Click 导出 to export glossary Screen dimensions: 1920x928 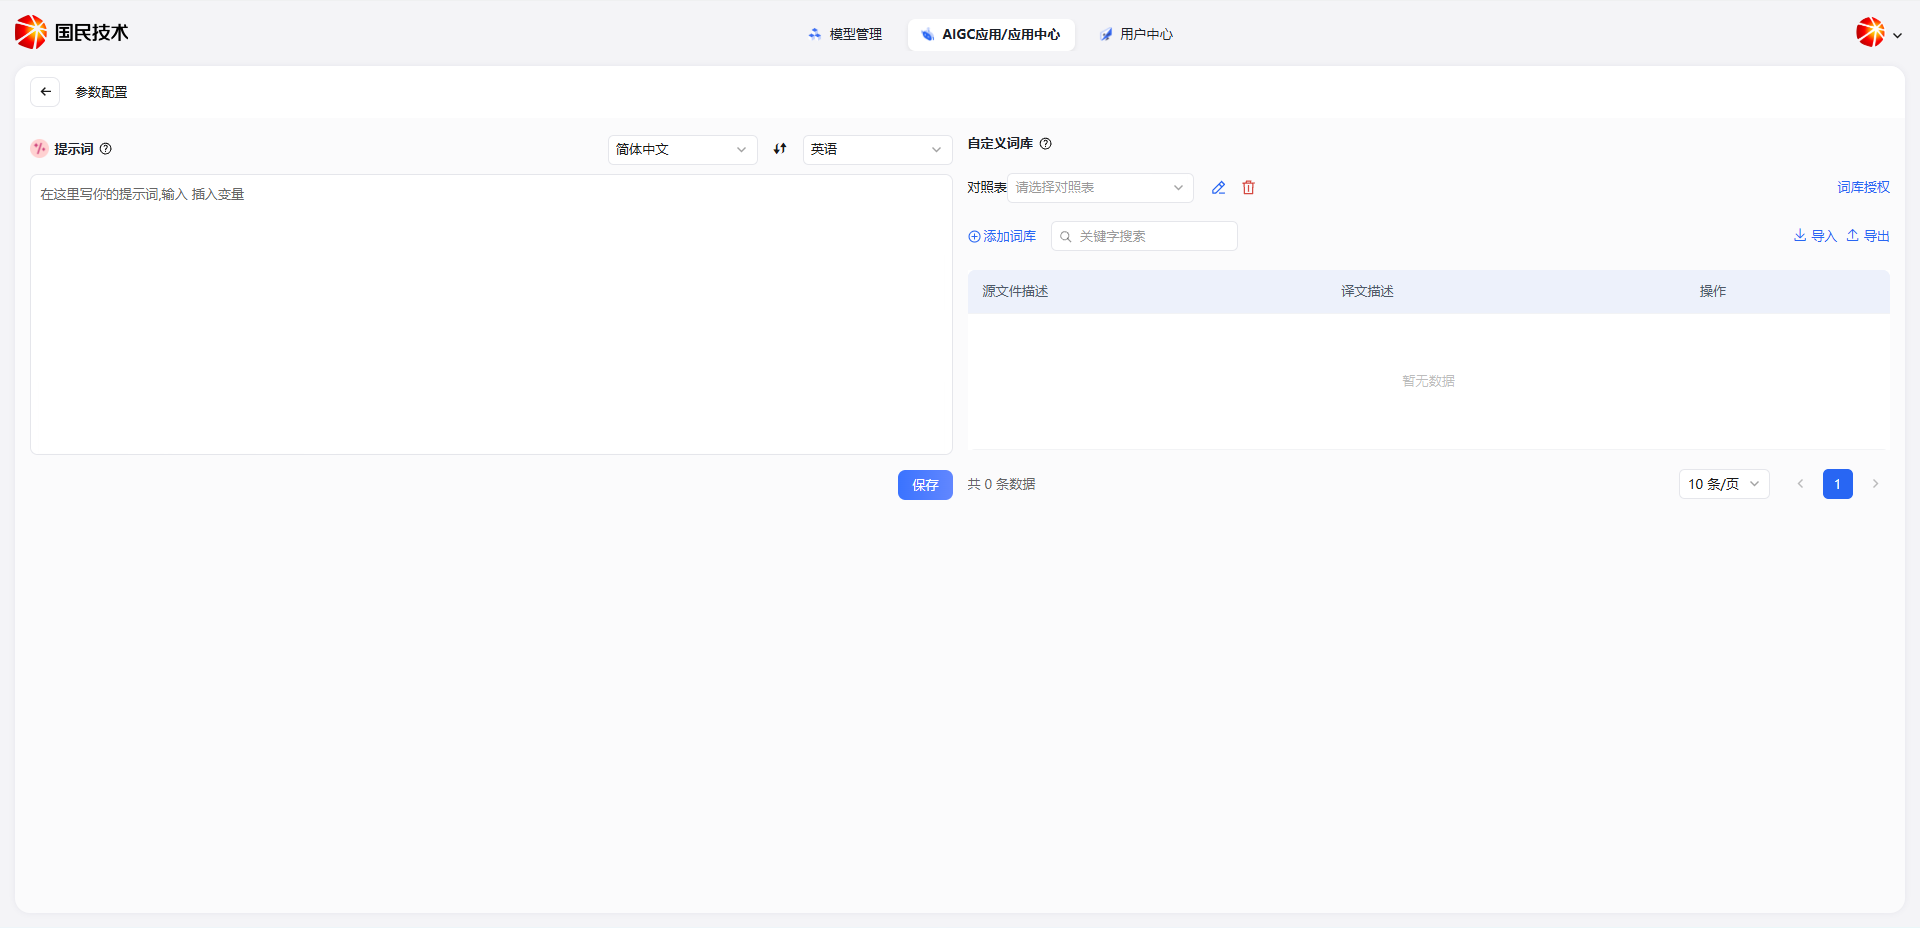[1868, 236]
